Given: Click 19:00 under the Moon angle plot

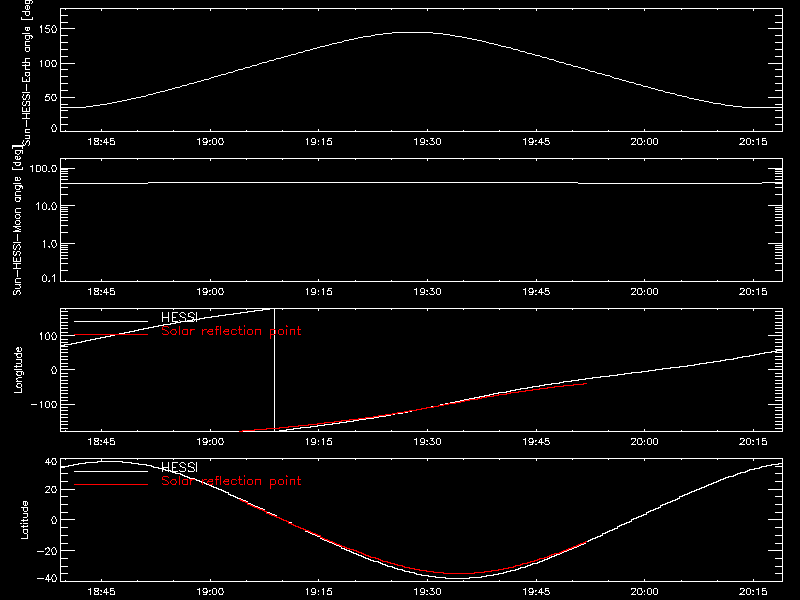Looking at the screenshot, I should (x=210, y=292).
